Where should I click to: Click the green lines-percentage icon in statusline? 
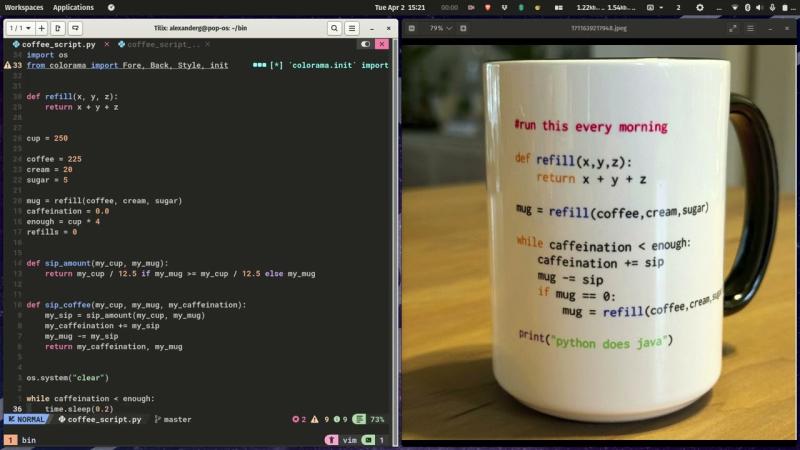click(x=359, y=419)
